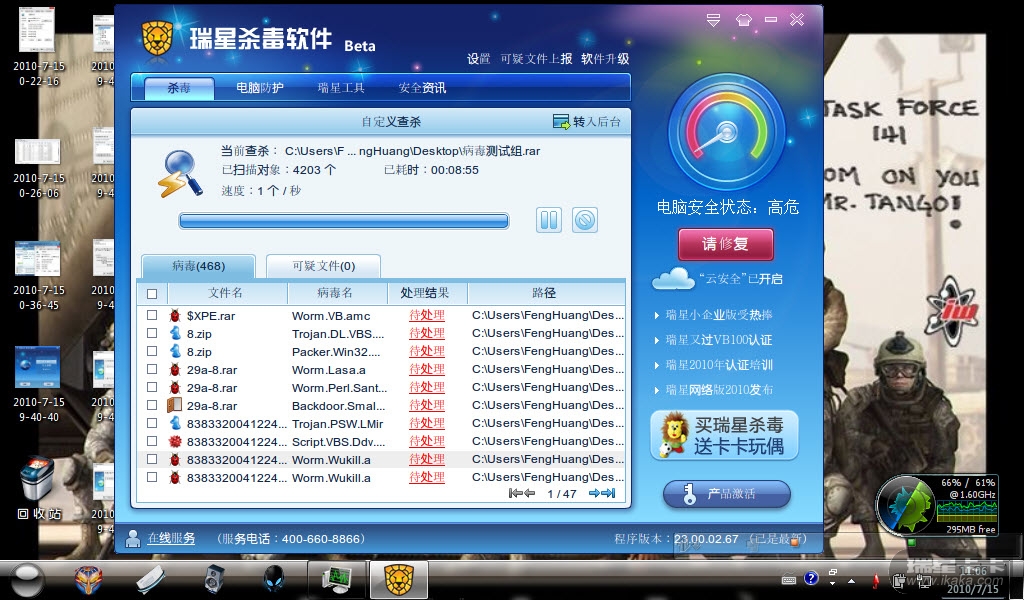Click the door icon for Backdoor.Smal row
1024x600 pixels.
174,405
